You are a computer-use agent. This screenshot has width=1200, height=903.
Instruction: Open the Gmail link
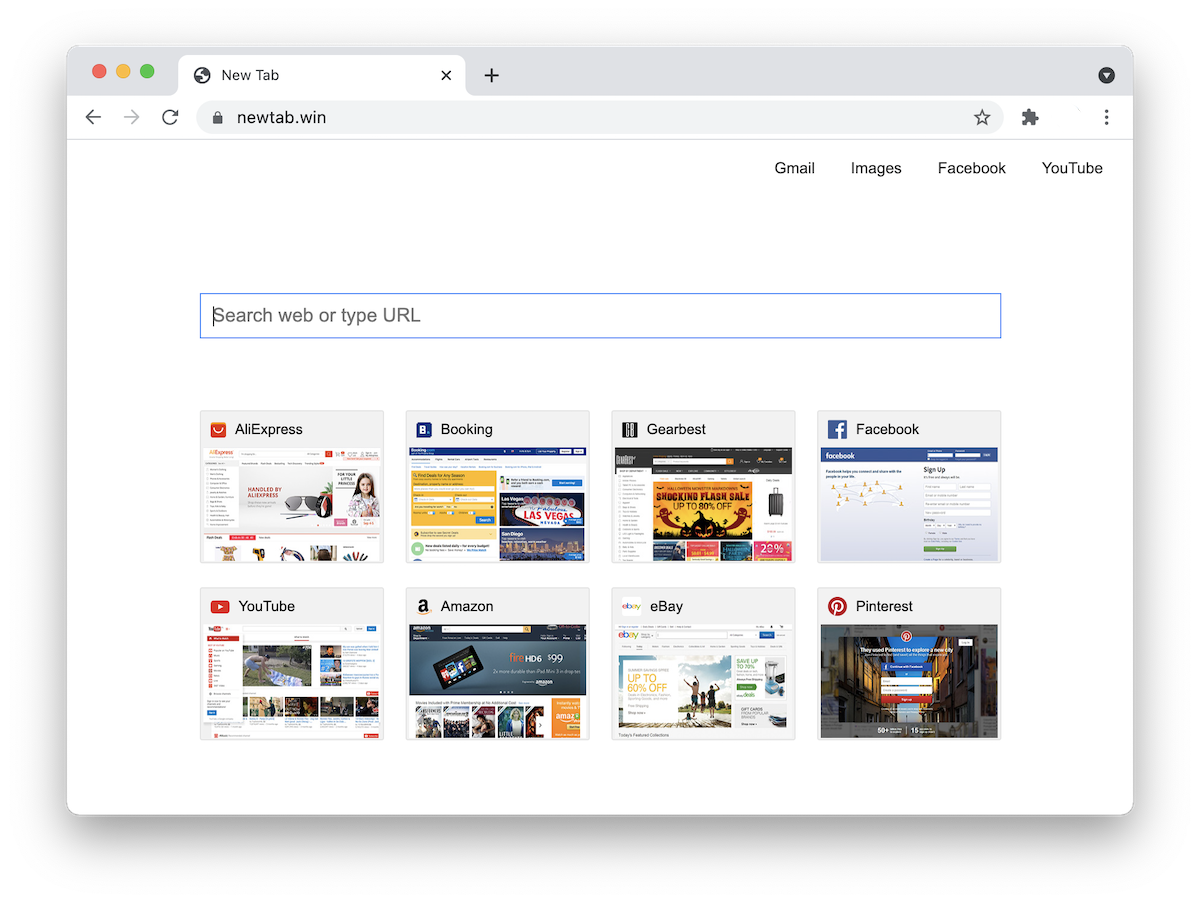(794, 168)
